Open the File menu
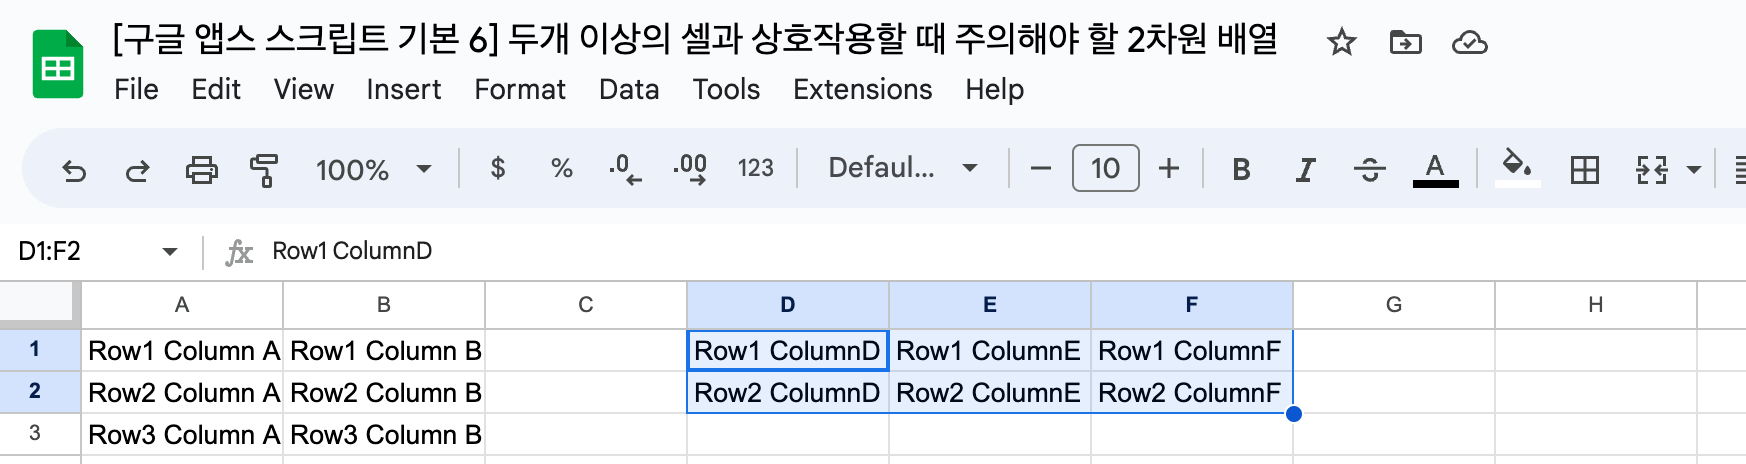The width and height of the screenshot is (1746, 464). coord(136,89)
